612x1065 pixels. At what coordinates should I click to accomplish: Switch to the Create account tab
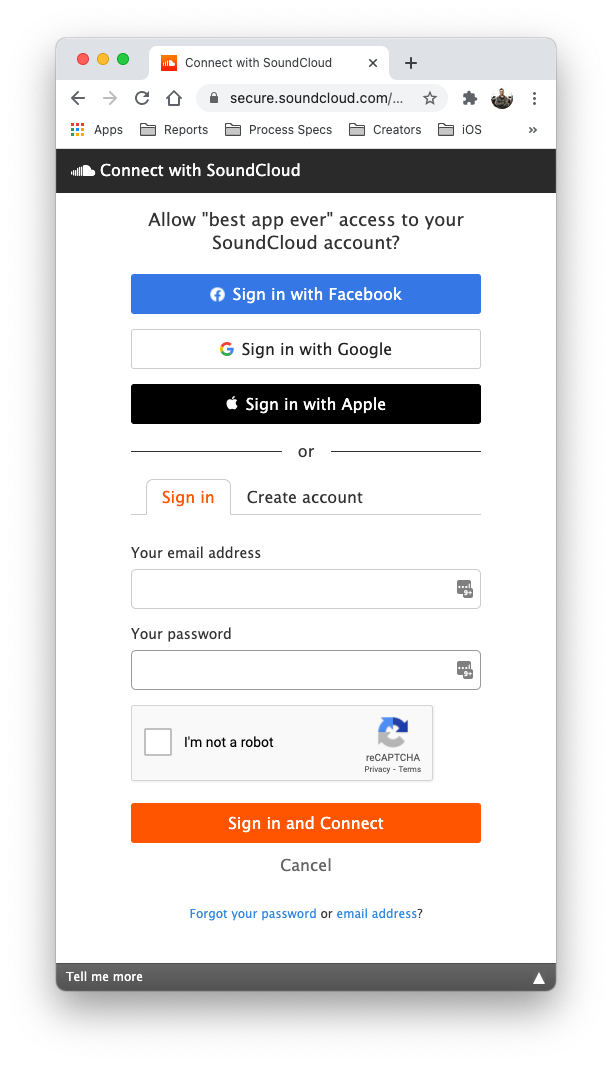coord(304,497)
